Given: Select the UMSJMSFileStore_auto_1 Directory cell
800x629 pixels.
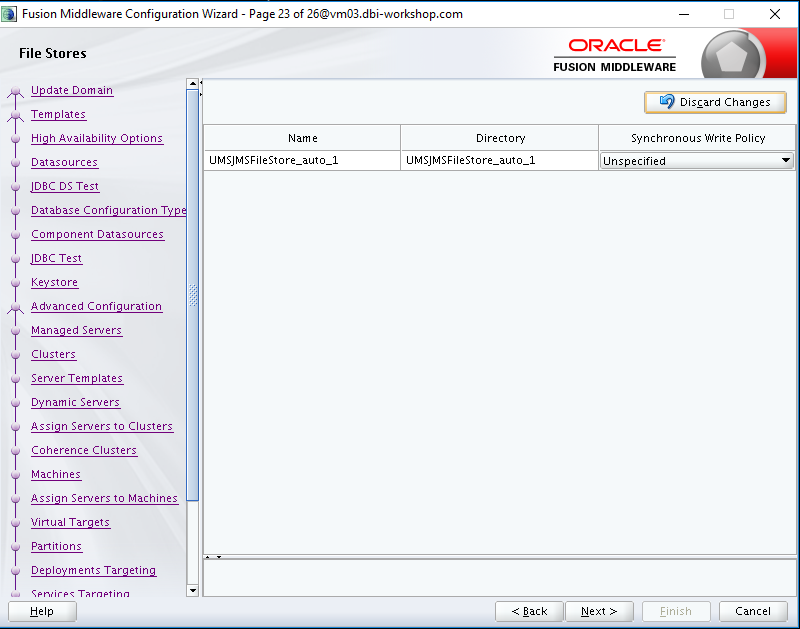Looking at the screenshot, I should (499, 160).
